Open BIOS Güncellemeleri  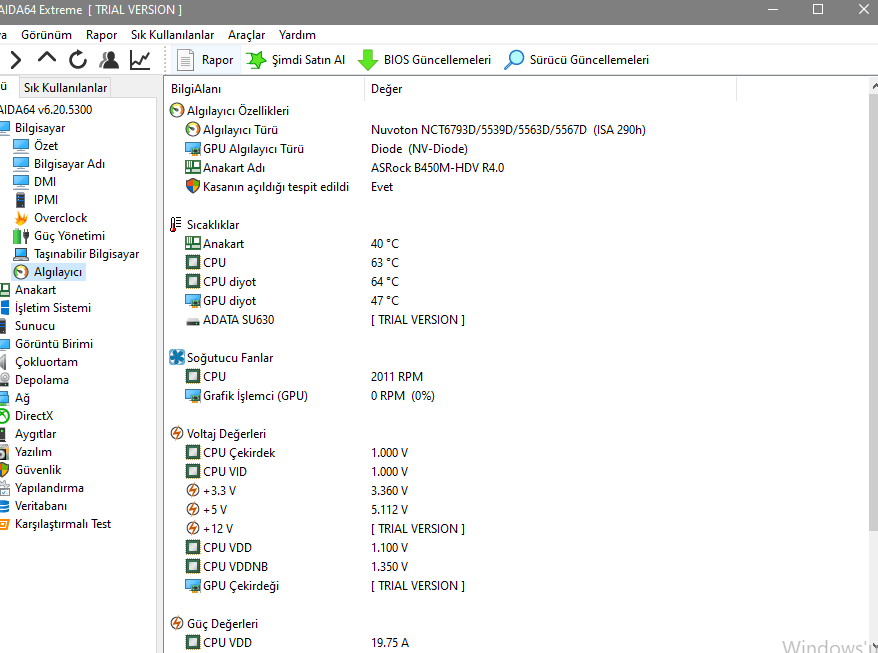pyautogui.click(x=424, y=60)
